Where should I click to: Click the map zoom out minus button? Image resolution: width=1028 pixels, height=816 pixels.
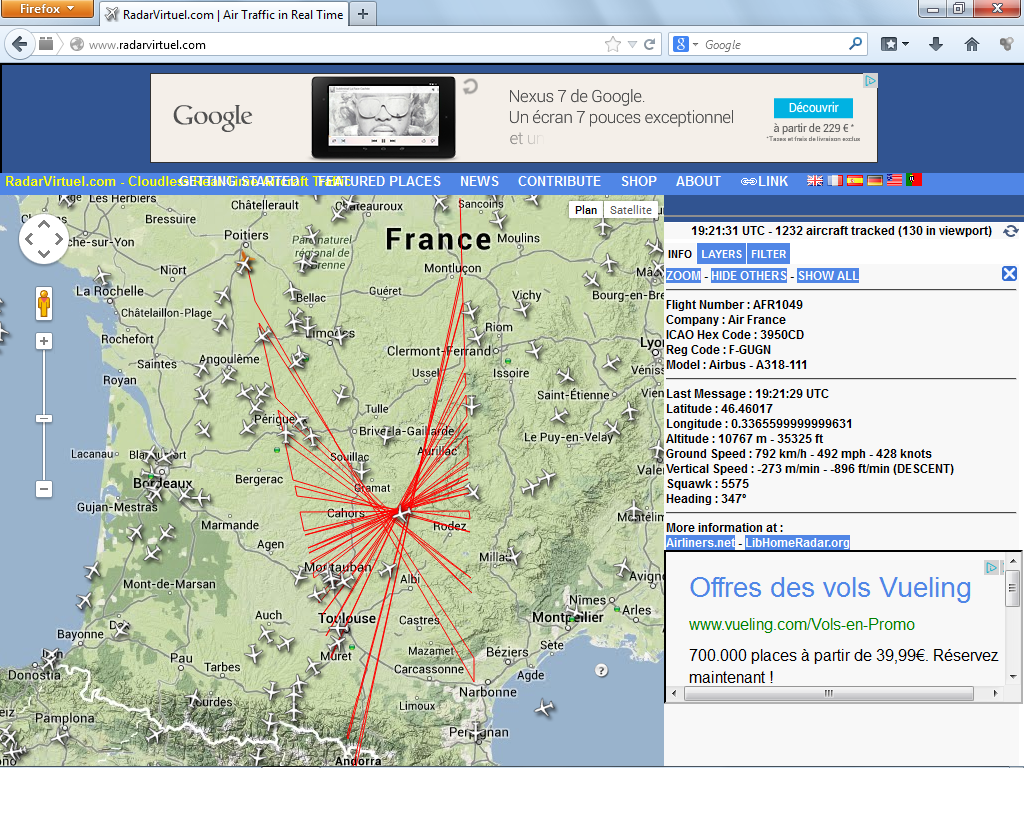(x=44, y=489)
